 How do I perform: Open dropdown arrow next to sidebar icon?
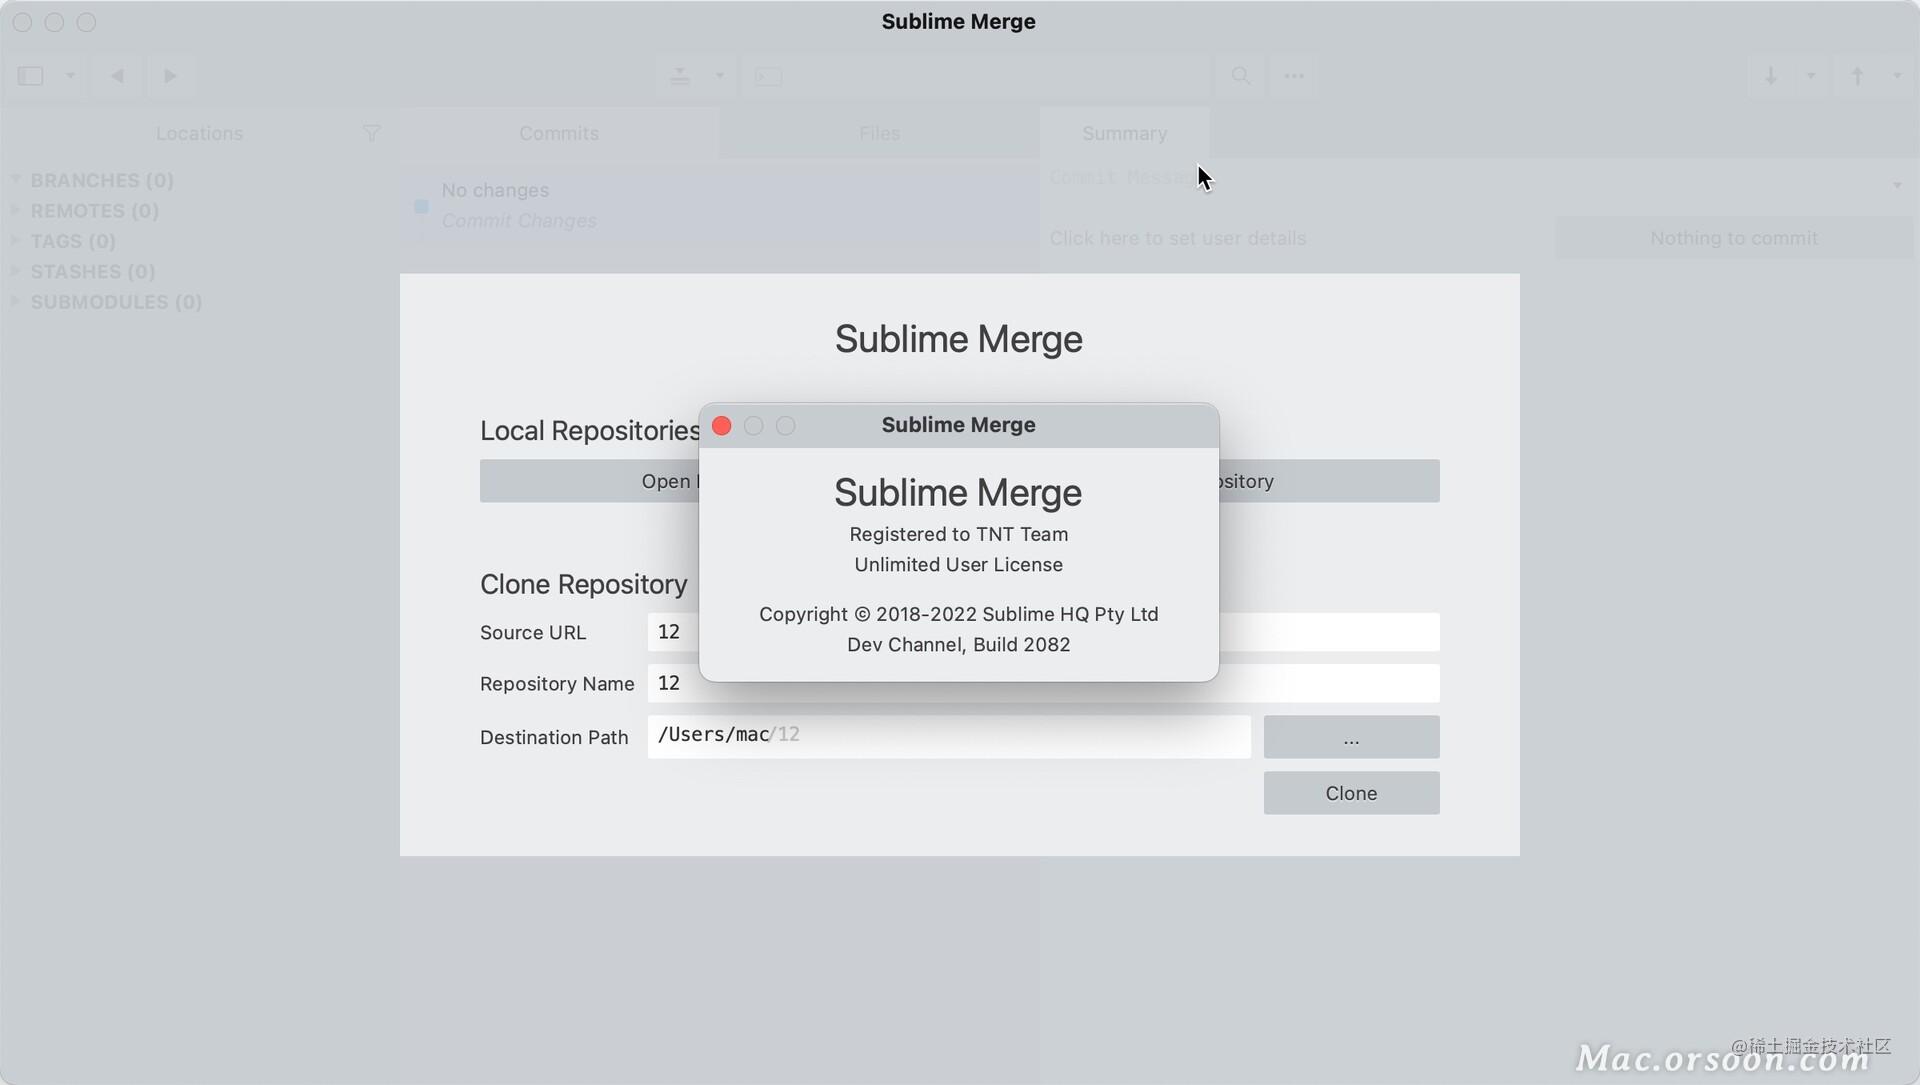pyautogui.click(x=70, y=76)
